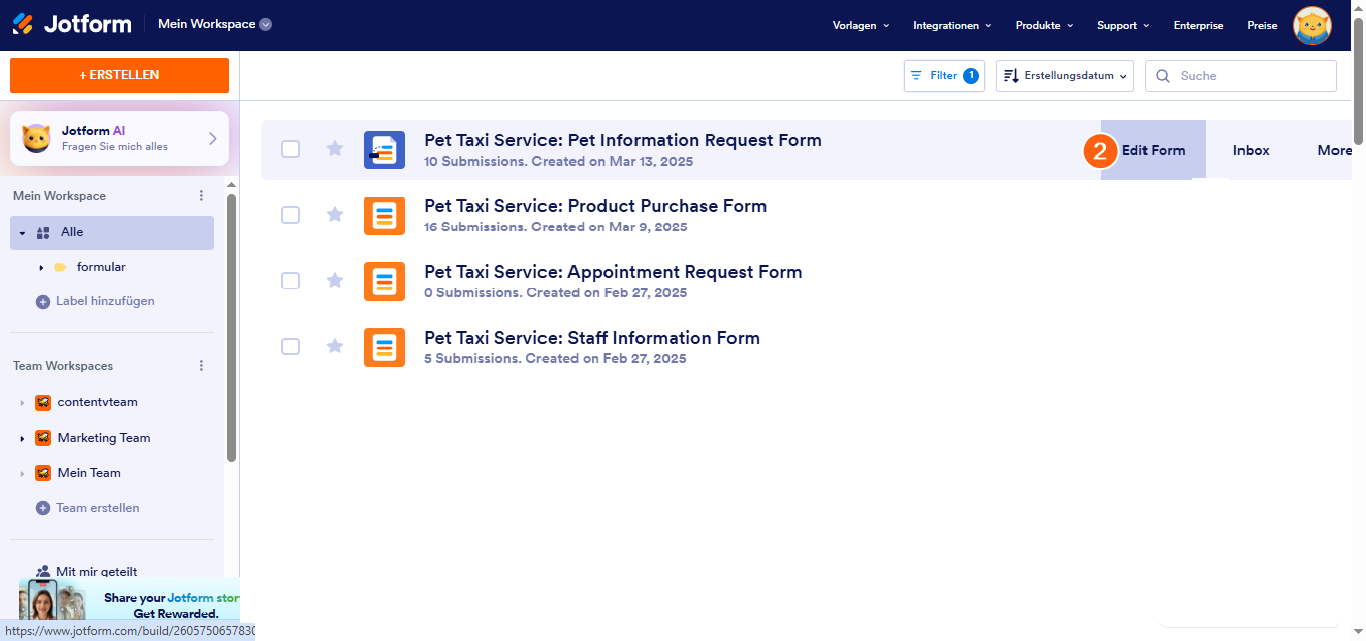Open the Integrationen menu
Screen dimensions: 1366x641
click(x=951, y=26)
